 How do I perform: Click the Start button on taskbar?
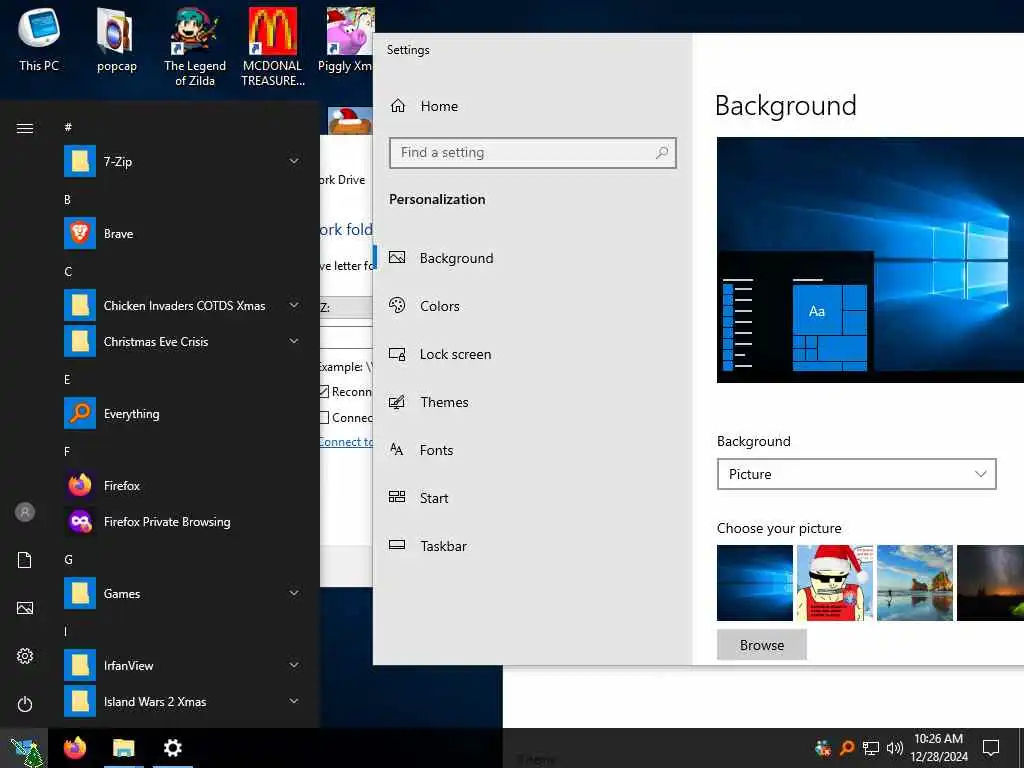tap(25, 748)
